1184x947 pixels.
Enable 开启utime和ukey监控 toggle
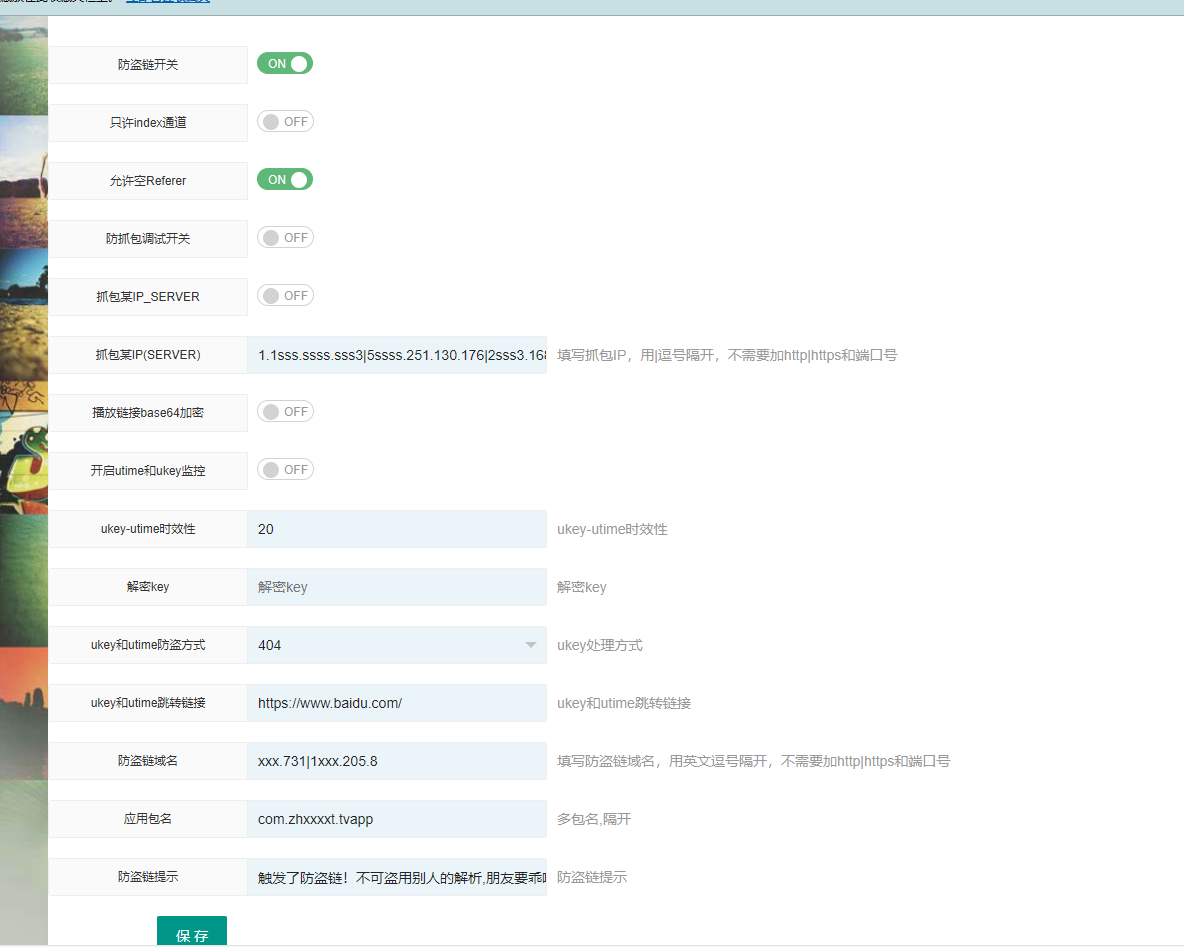[x=285, y=470]
